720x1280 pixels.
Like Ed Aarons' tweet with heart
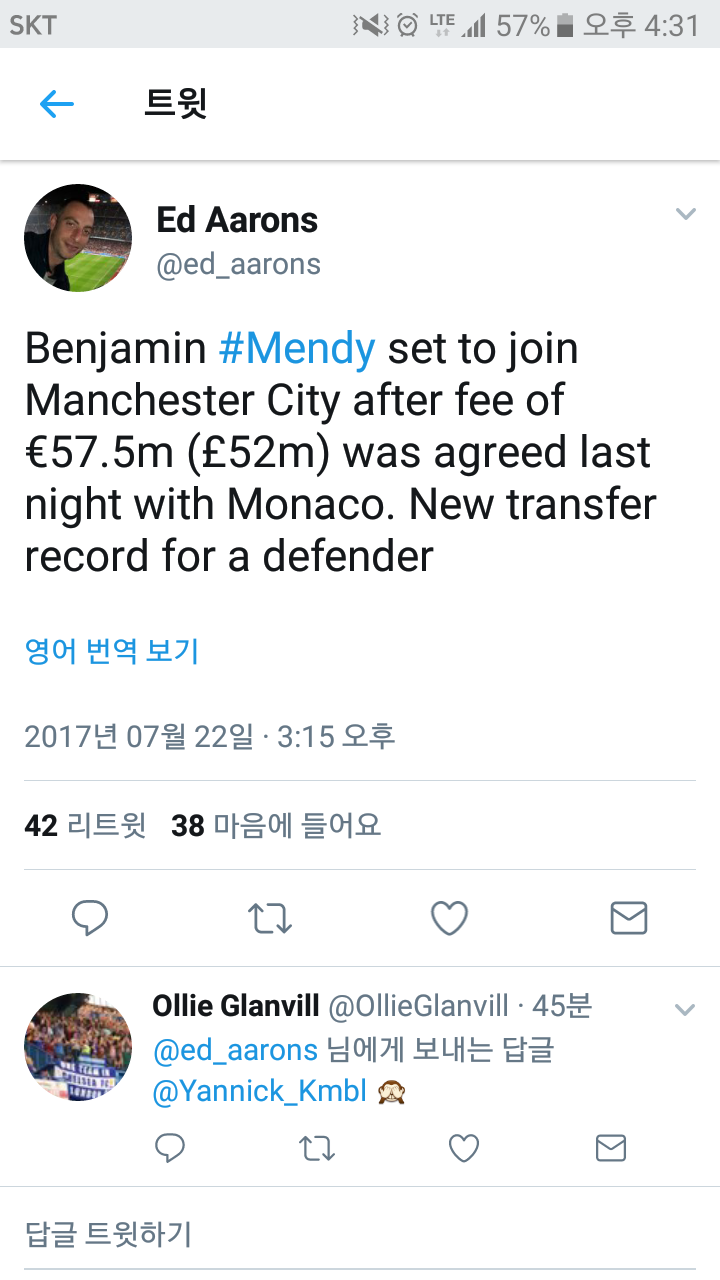pos(449,917)
